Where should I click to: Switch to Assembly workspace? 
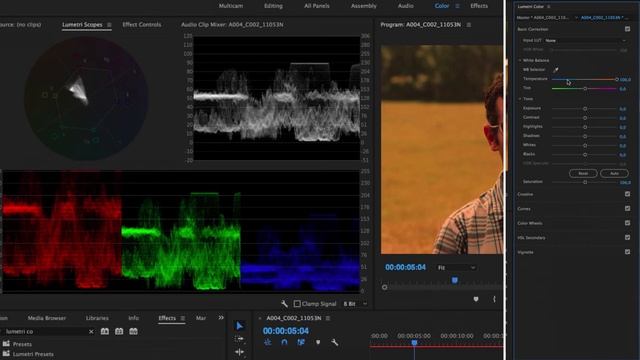point(364,6)
